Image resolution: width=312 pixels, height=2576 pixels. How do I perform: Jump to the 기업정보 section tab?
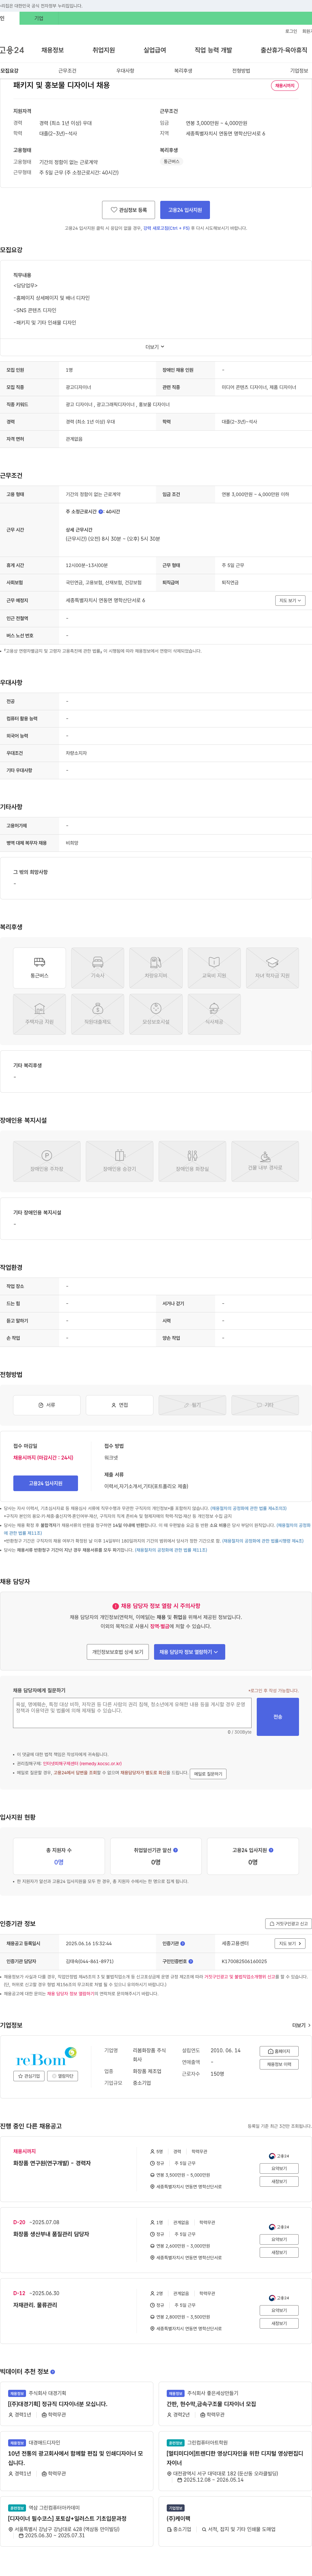tap(299, 71)
